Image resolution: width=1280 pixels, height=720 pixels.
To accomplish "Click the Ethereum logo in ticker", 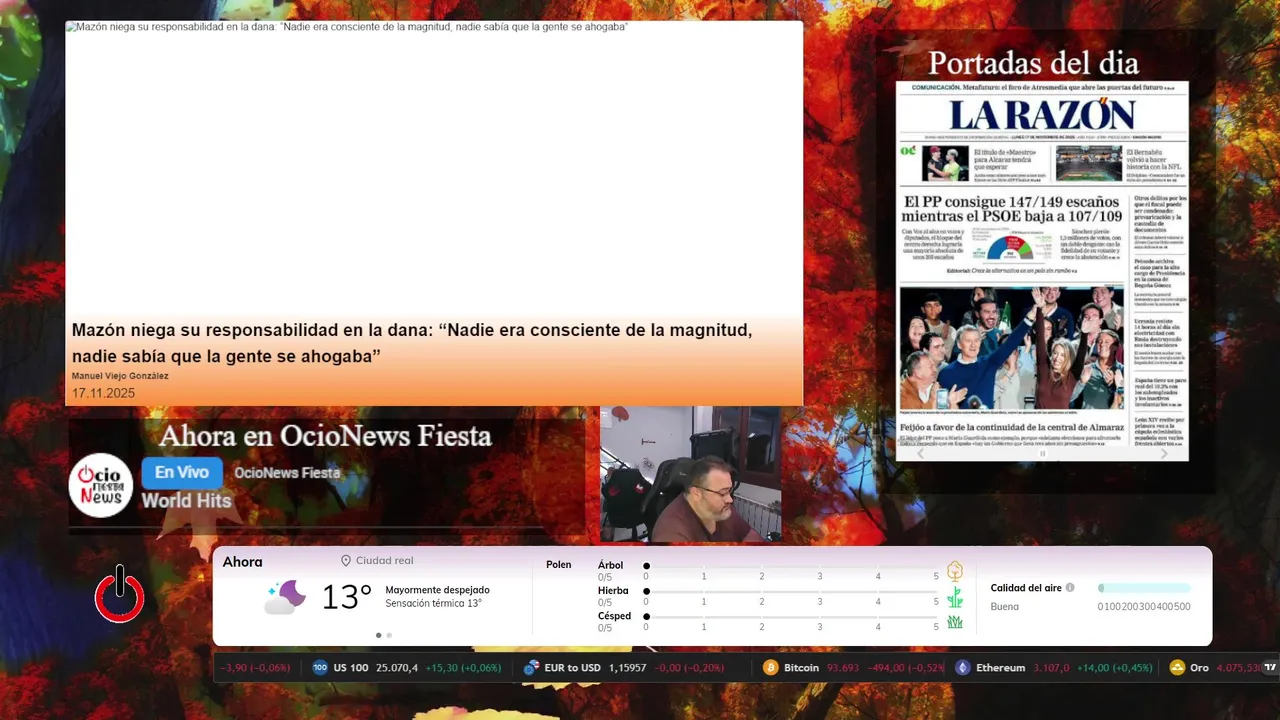I will 962,668.
